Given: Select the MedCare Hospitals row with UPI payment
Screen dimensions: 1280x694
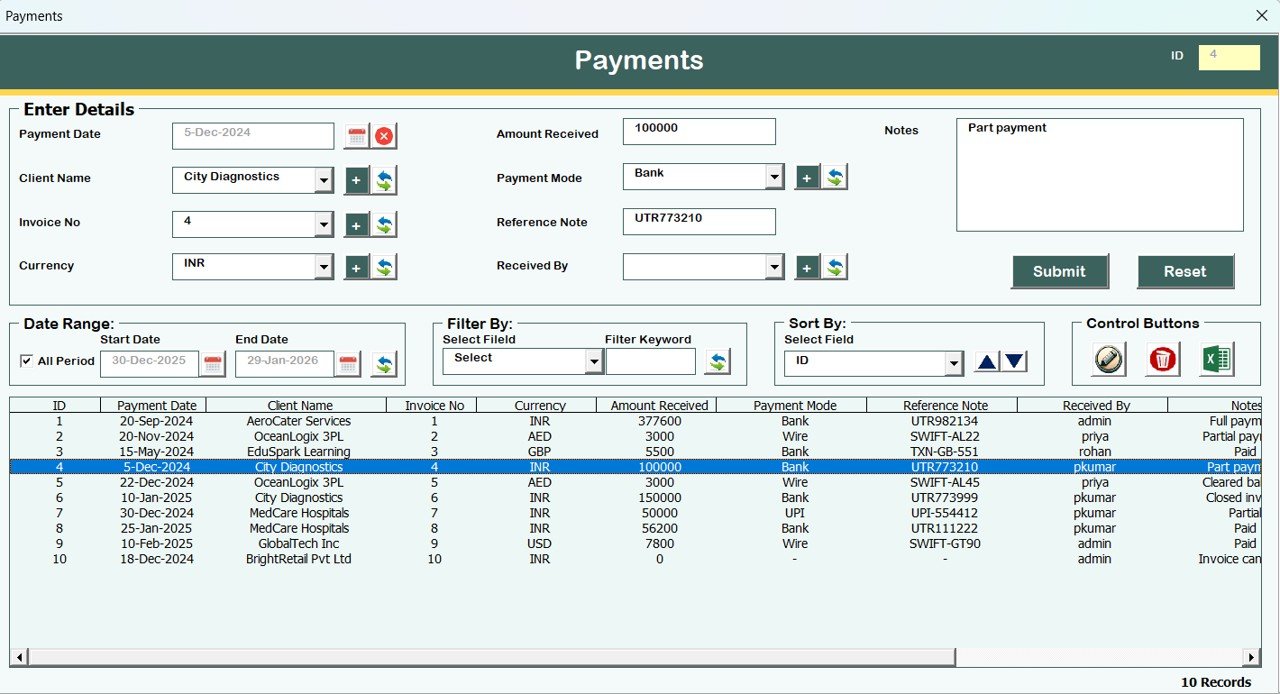Looking at the screenshot, I should pos(400,513).
